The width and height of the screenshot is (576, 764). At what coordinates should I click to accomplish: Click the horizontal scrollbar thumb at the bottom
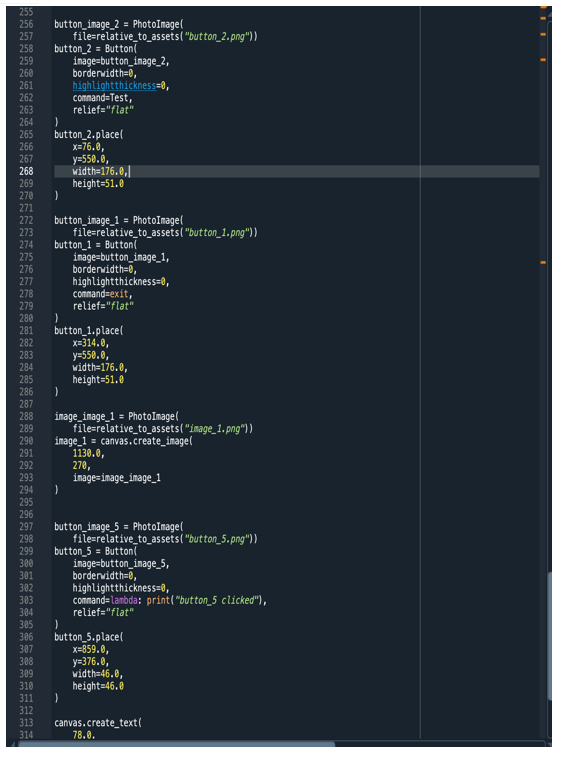[176, 744]
